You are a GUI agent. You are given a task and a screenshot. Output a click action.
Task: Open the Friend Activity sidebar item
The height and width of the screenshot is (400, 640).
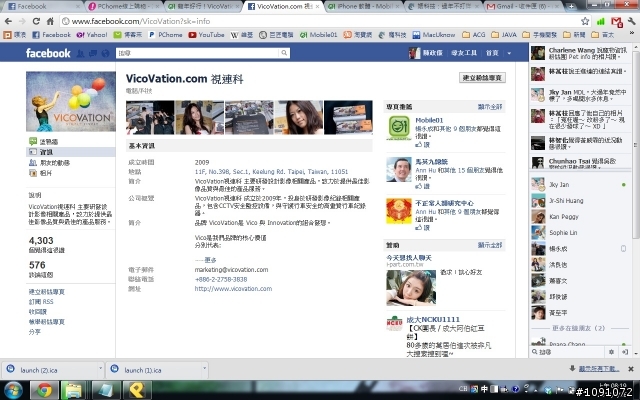(49, 162)
